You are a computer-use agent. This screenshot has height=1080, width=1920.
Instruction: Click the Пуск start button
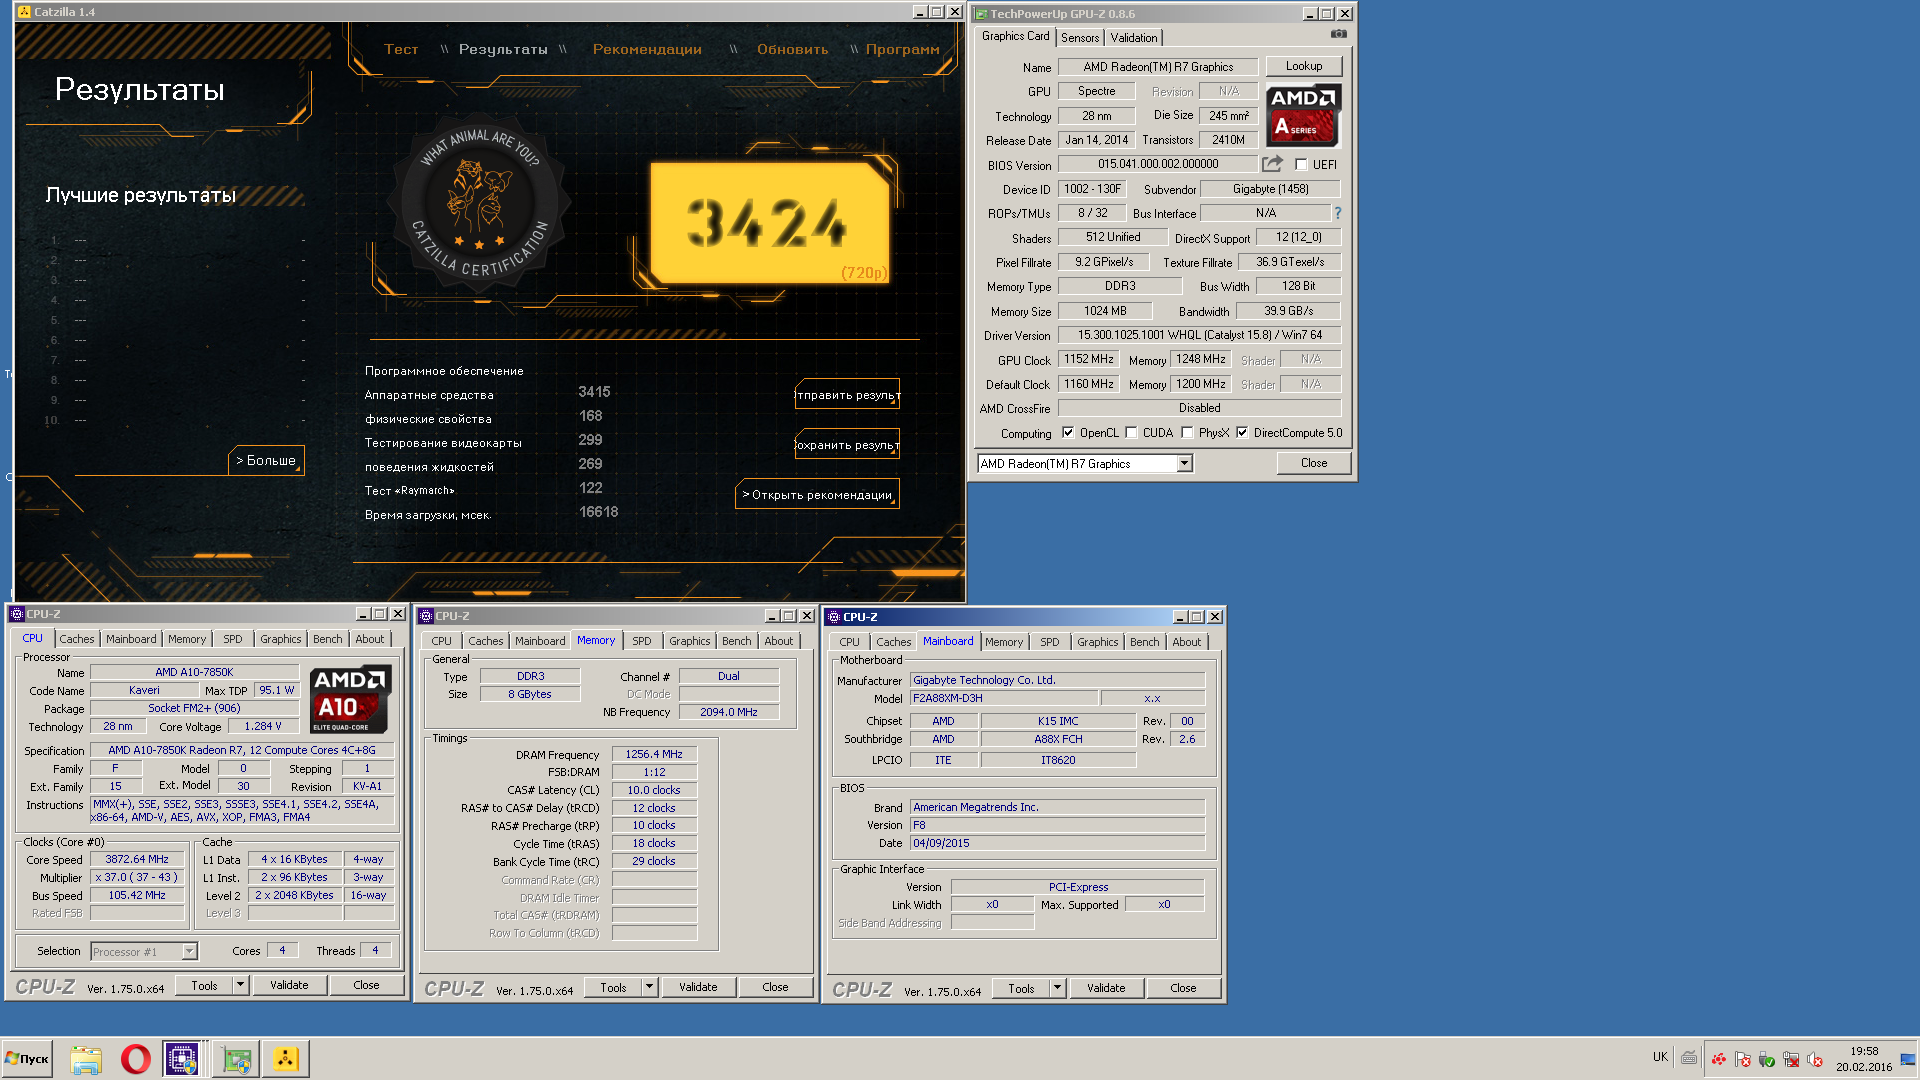point(27,1059)
